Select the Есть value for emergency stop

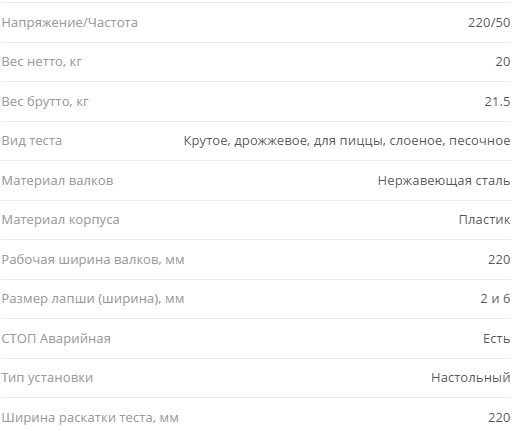pos(497,339)
